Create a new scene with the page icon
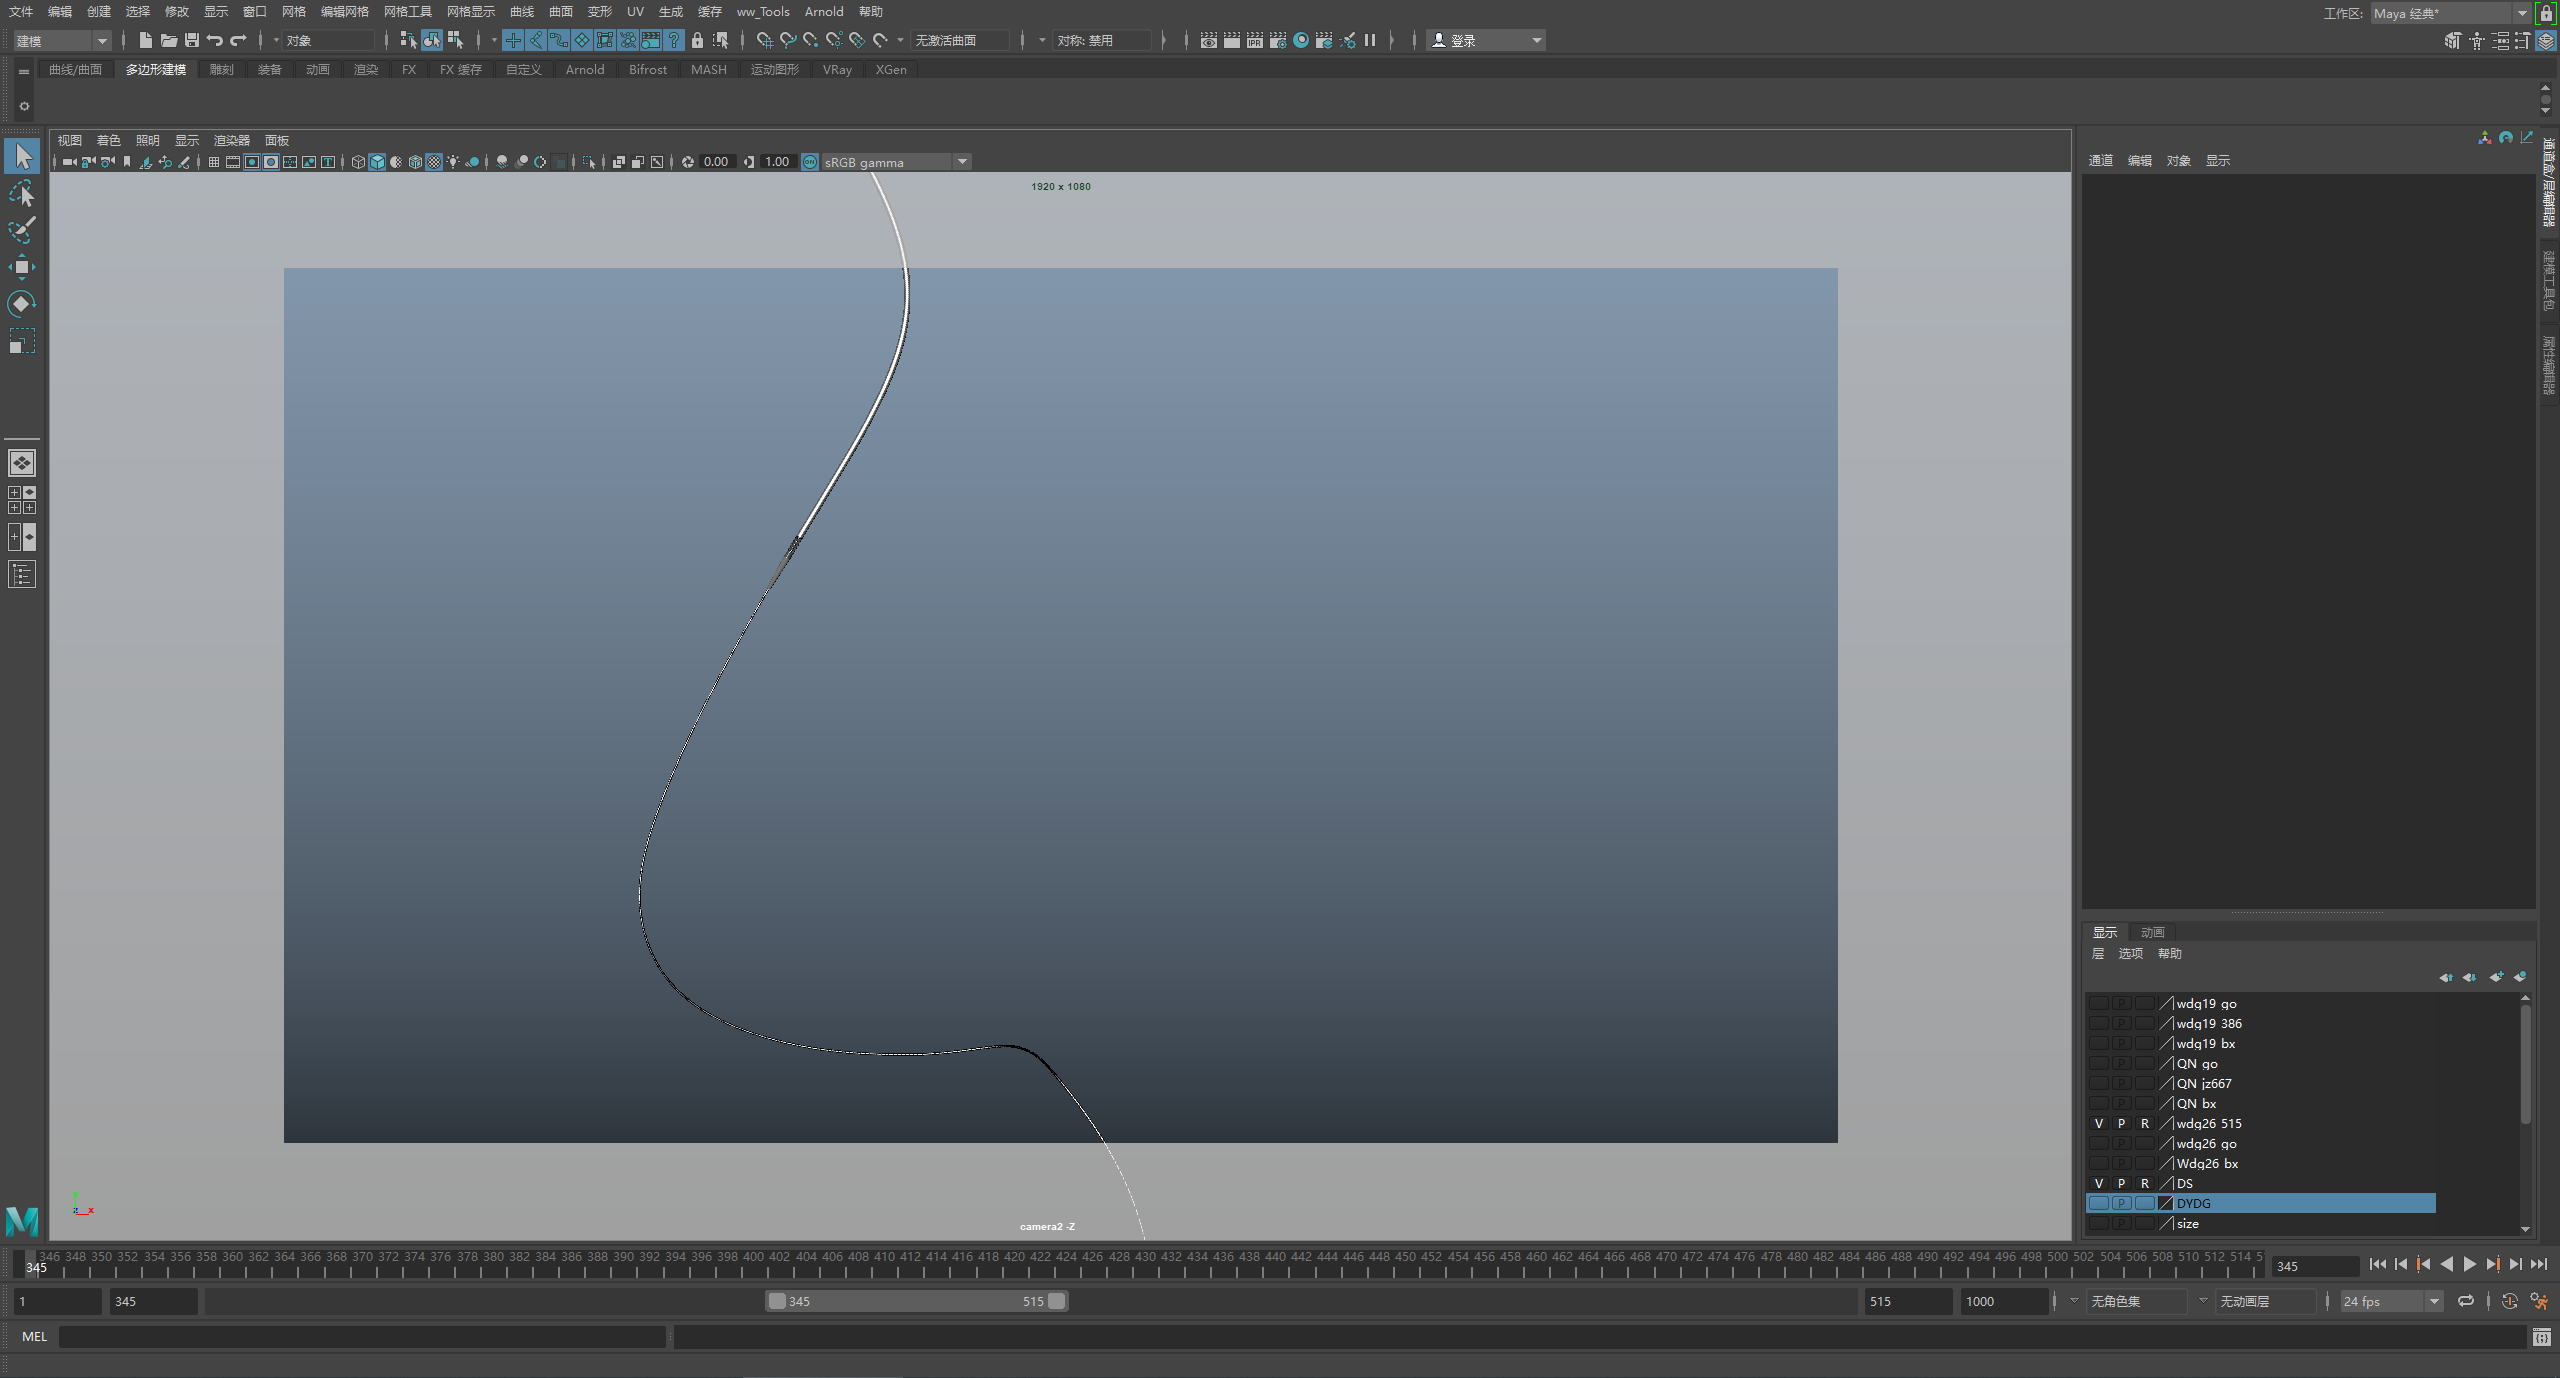This screenshot has width=2560, height=1378. coord(146,40)
